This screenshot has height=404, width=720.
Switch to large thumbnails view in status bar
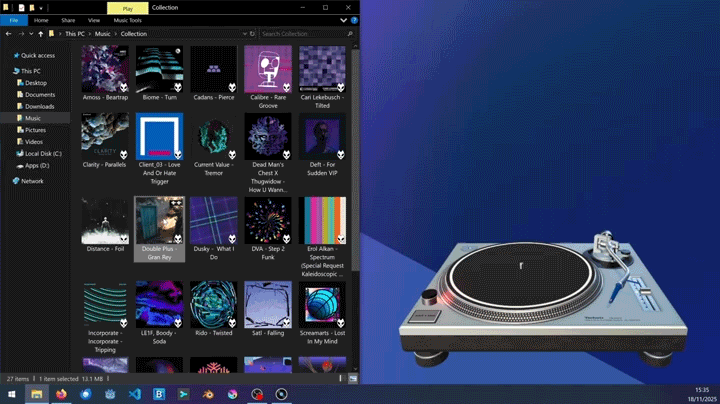pos(352,380)
